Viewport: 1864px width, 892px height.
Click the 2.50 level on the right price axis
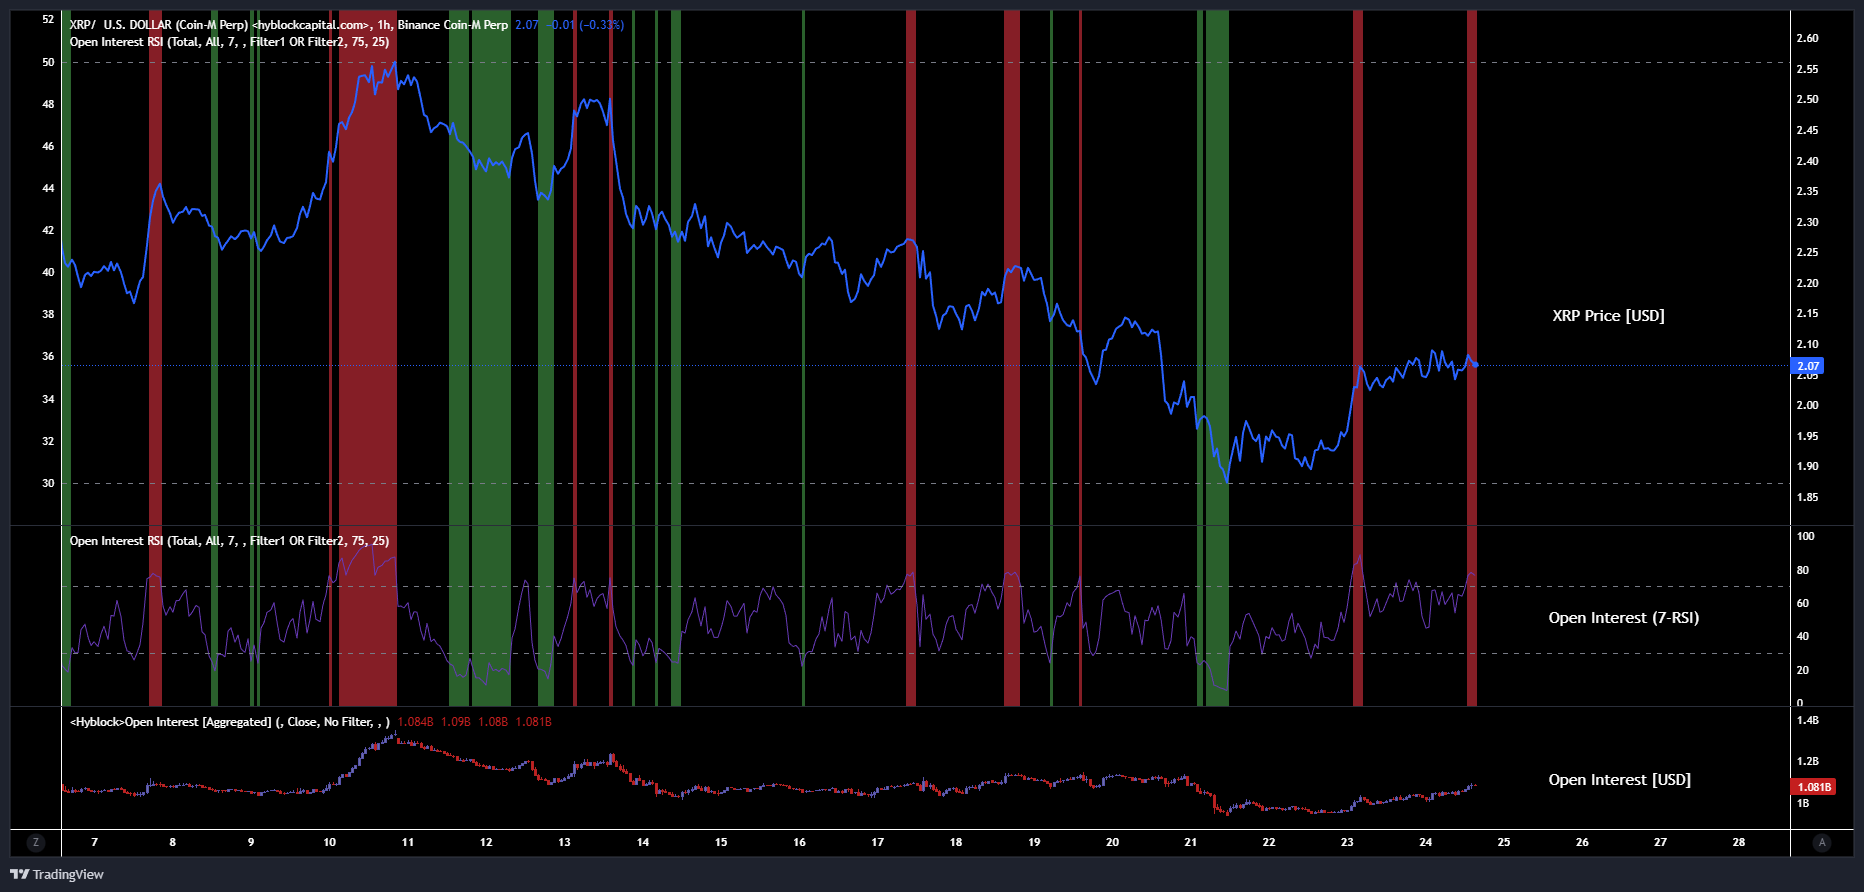[x=1807, y=100]
